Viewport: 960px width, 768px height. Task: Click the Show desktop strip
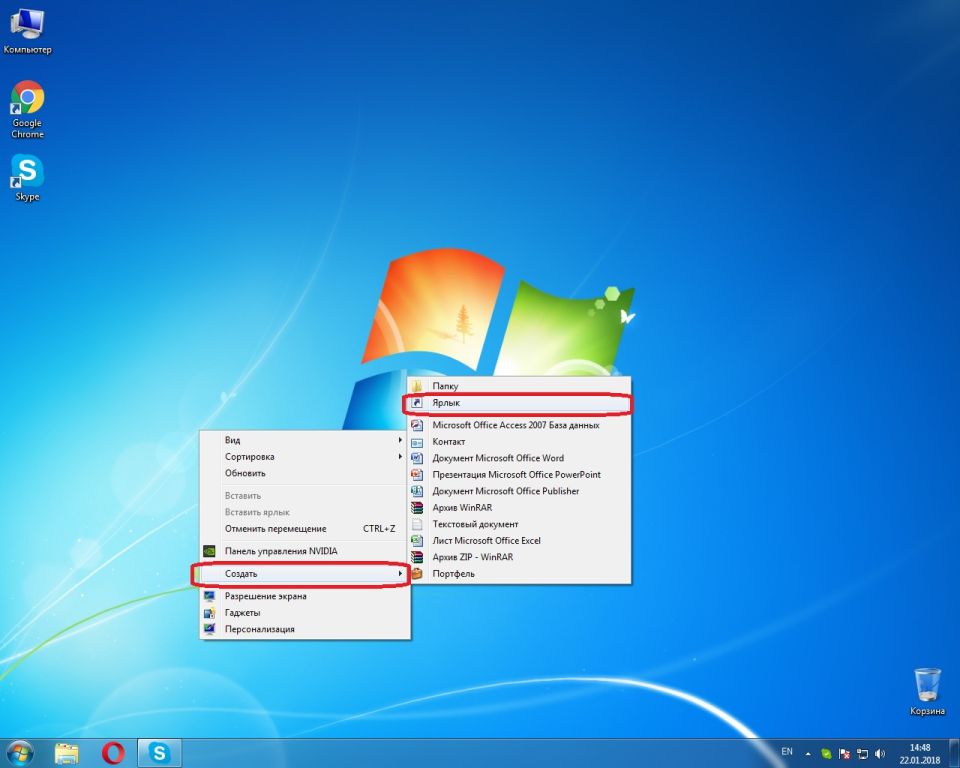tap(955, 753)
